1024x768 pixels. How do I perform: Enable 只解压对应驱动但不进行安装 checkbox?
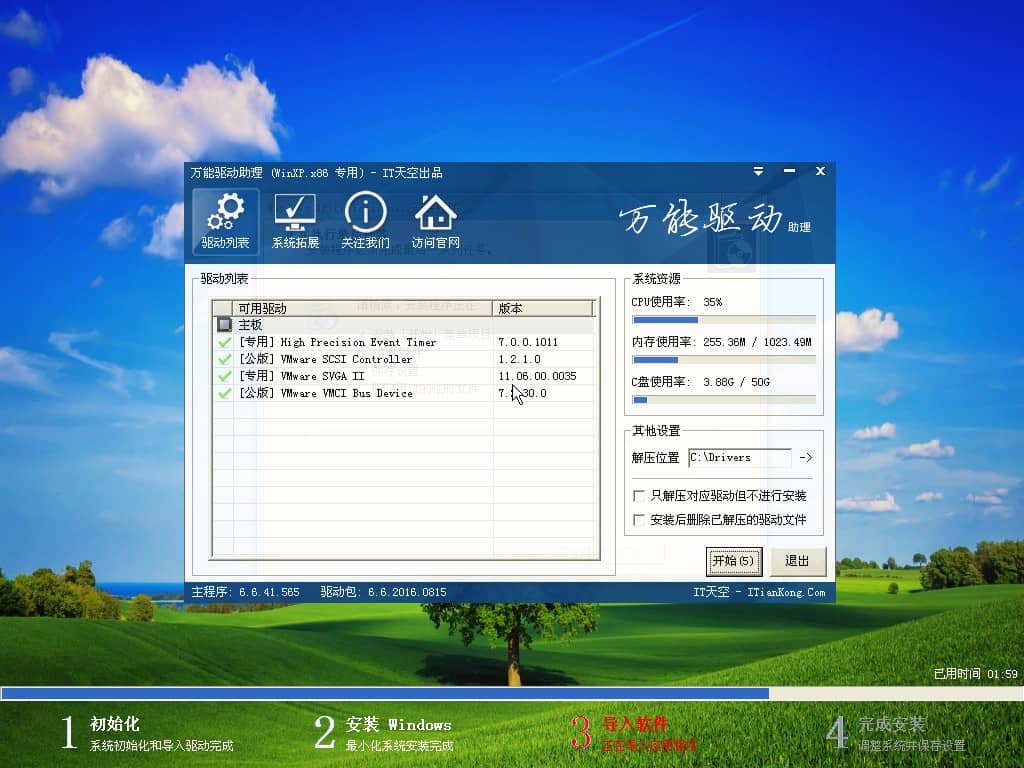[640, 495]
